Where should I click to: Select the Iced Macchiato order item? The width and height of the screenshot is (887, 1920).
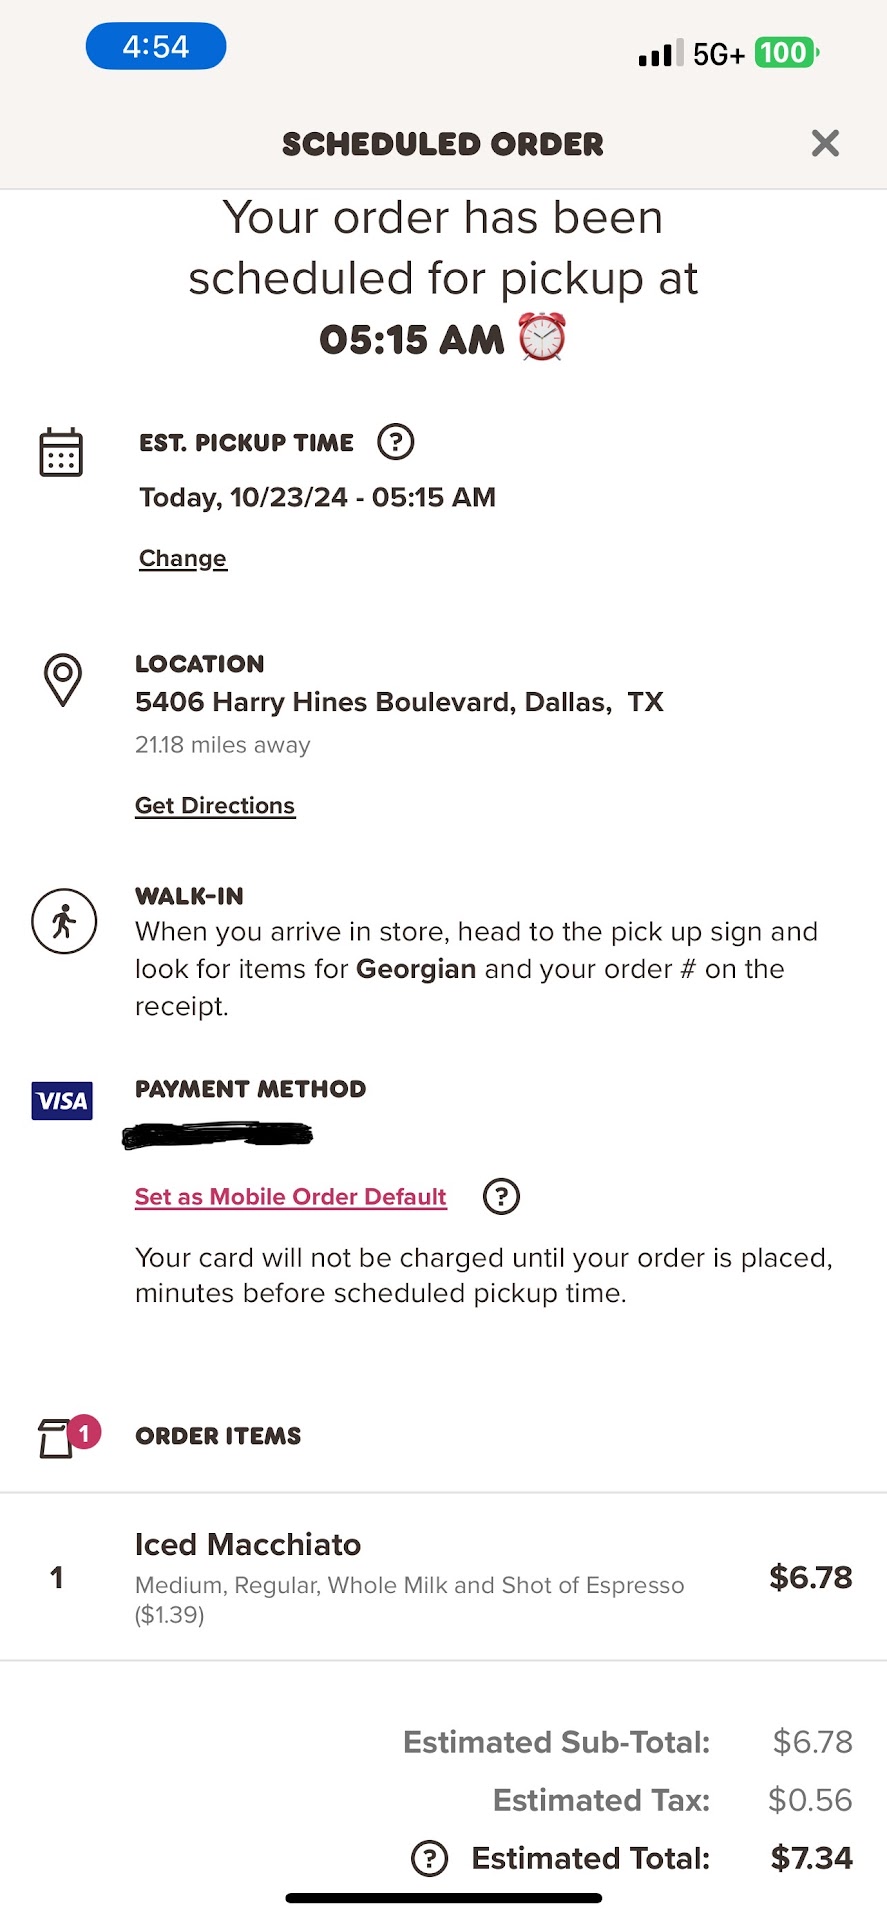248,1545
